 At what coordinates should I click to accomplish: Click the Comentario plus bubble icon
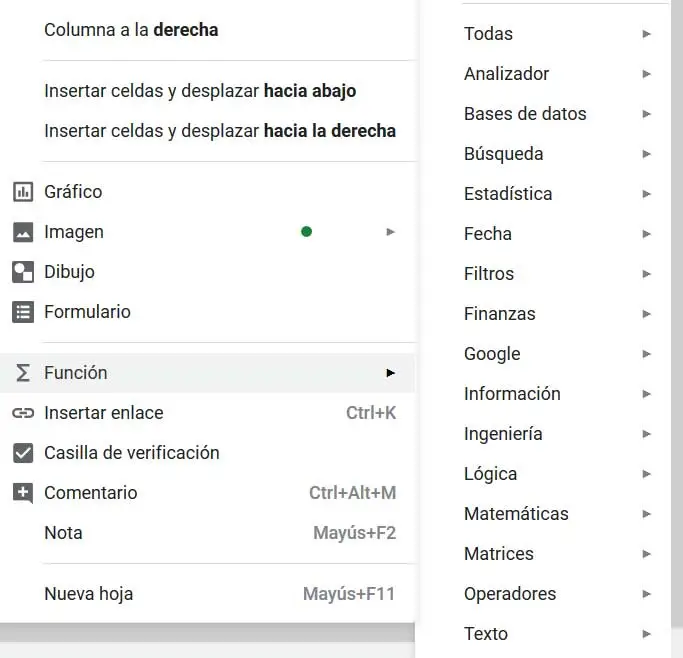tap(22, 493)
